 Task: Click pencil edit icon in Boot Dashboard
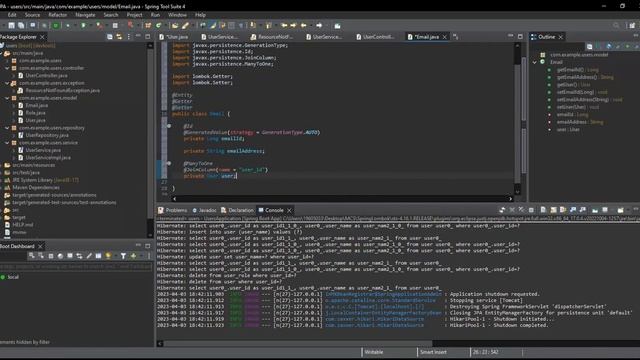coord(89,256)
